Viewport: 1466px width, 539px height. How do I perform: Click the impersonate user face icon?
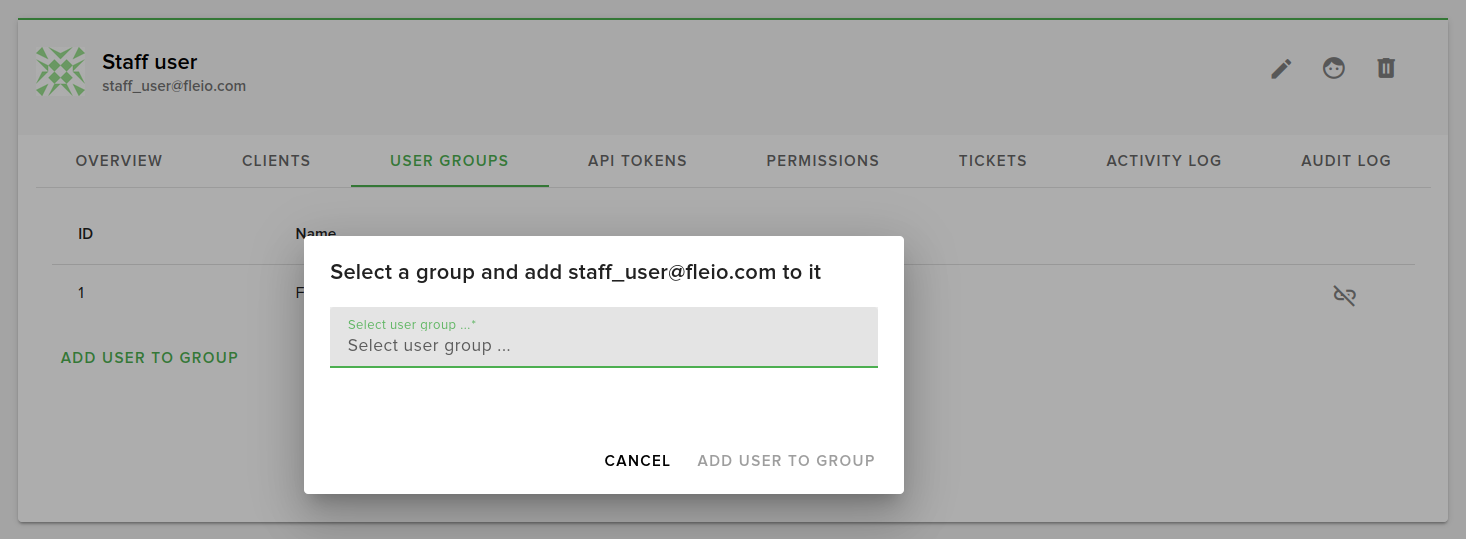tap(1333, 68)
